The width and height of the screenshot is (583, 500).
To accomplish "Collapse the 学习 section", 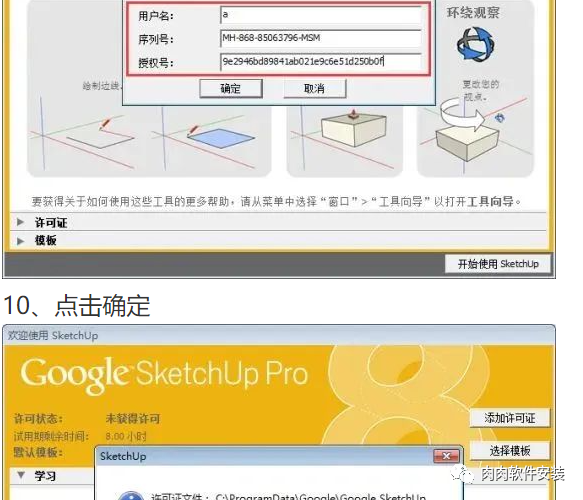I will tap(22, 475).
